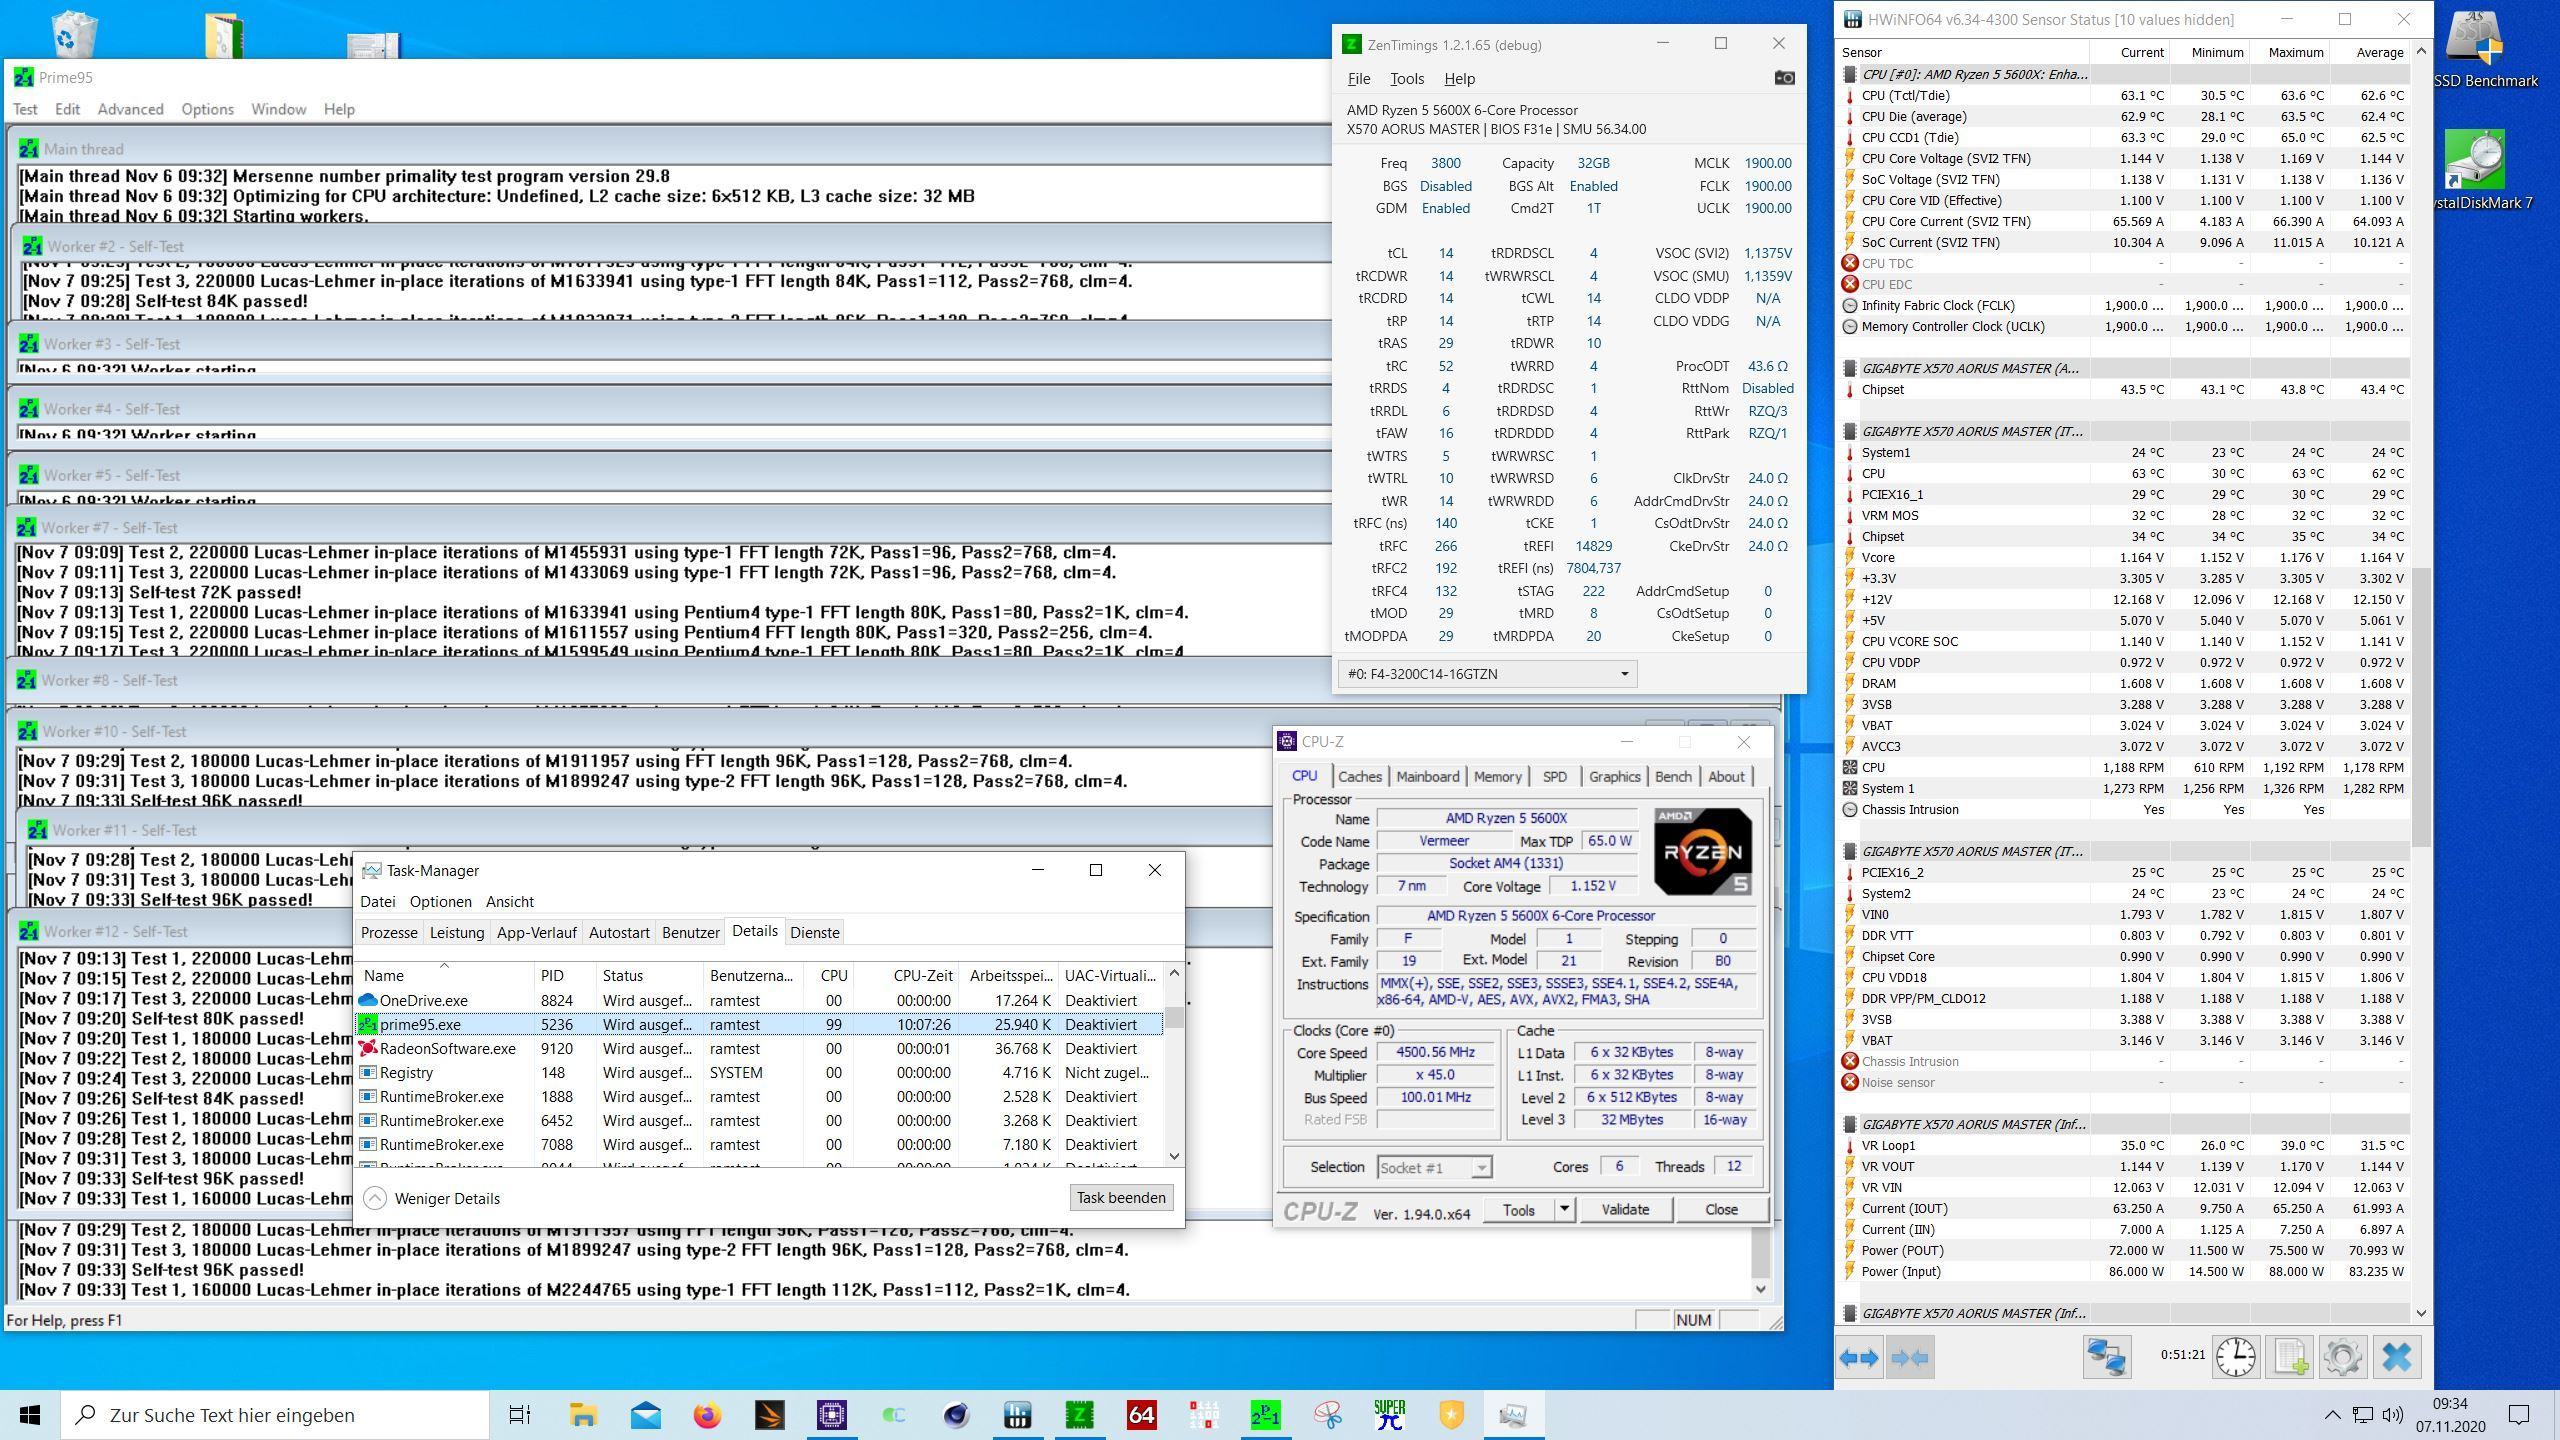Switch to Task-Manager Dienste tab
This screenshot has width=2560, height=1440.
(x=814, y=932)
